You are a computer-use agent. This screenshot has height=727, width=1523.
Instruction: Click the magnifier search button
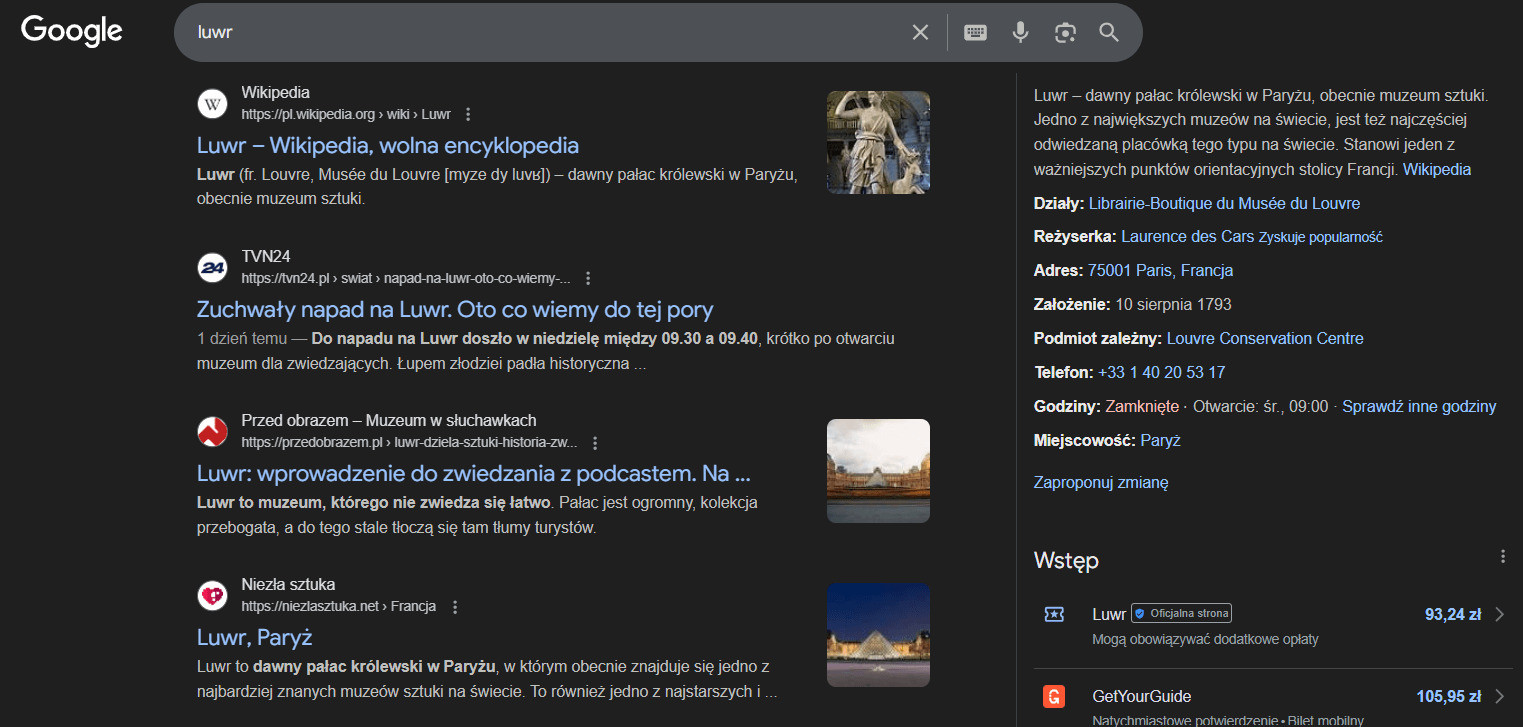coord(1109,33)
